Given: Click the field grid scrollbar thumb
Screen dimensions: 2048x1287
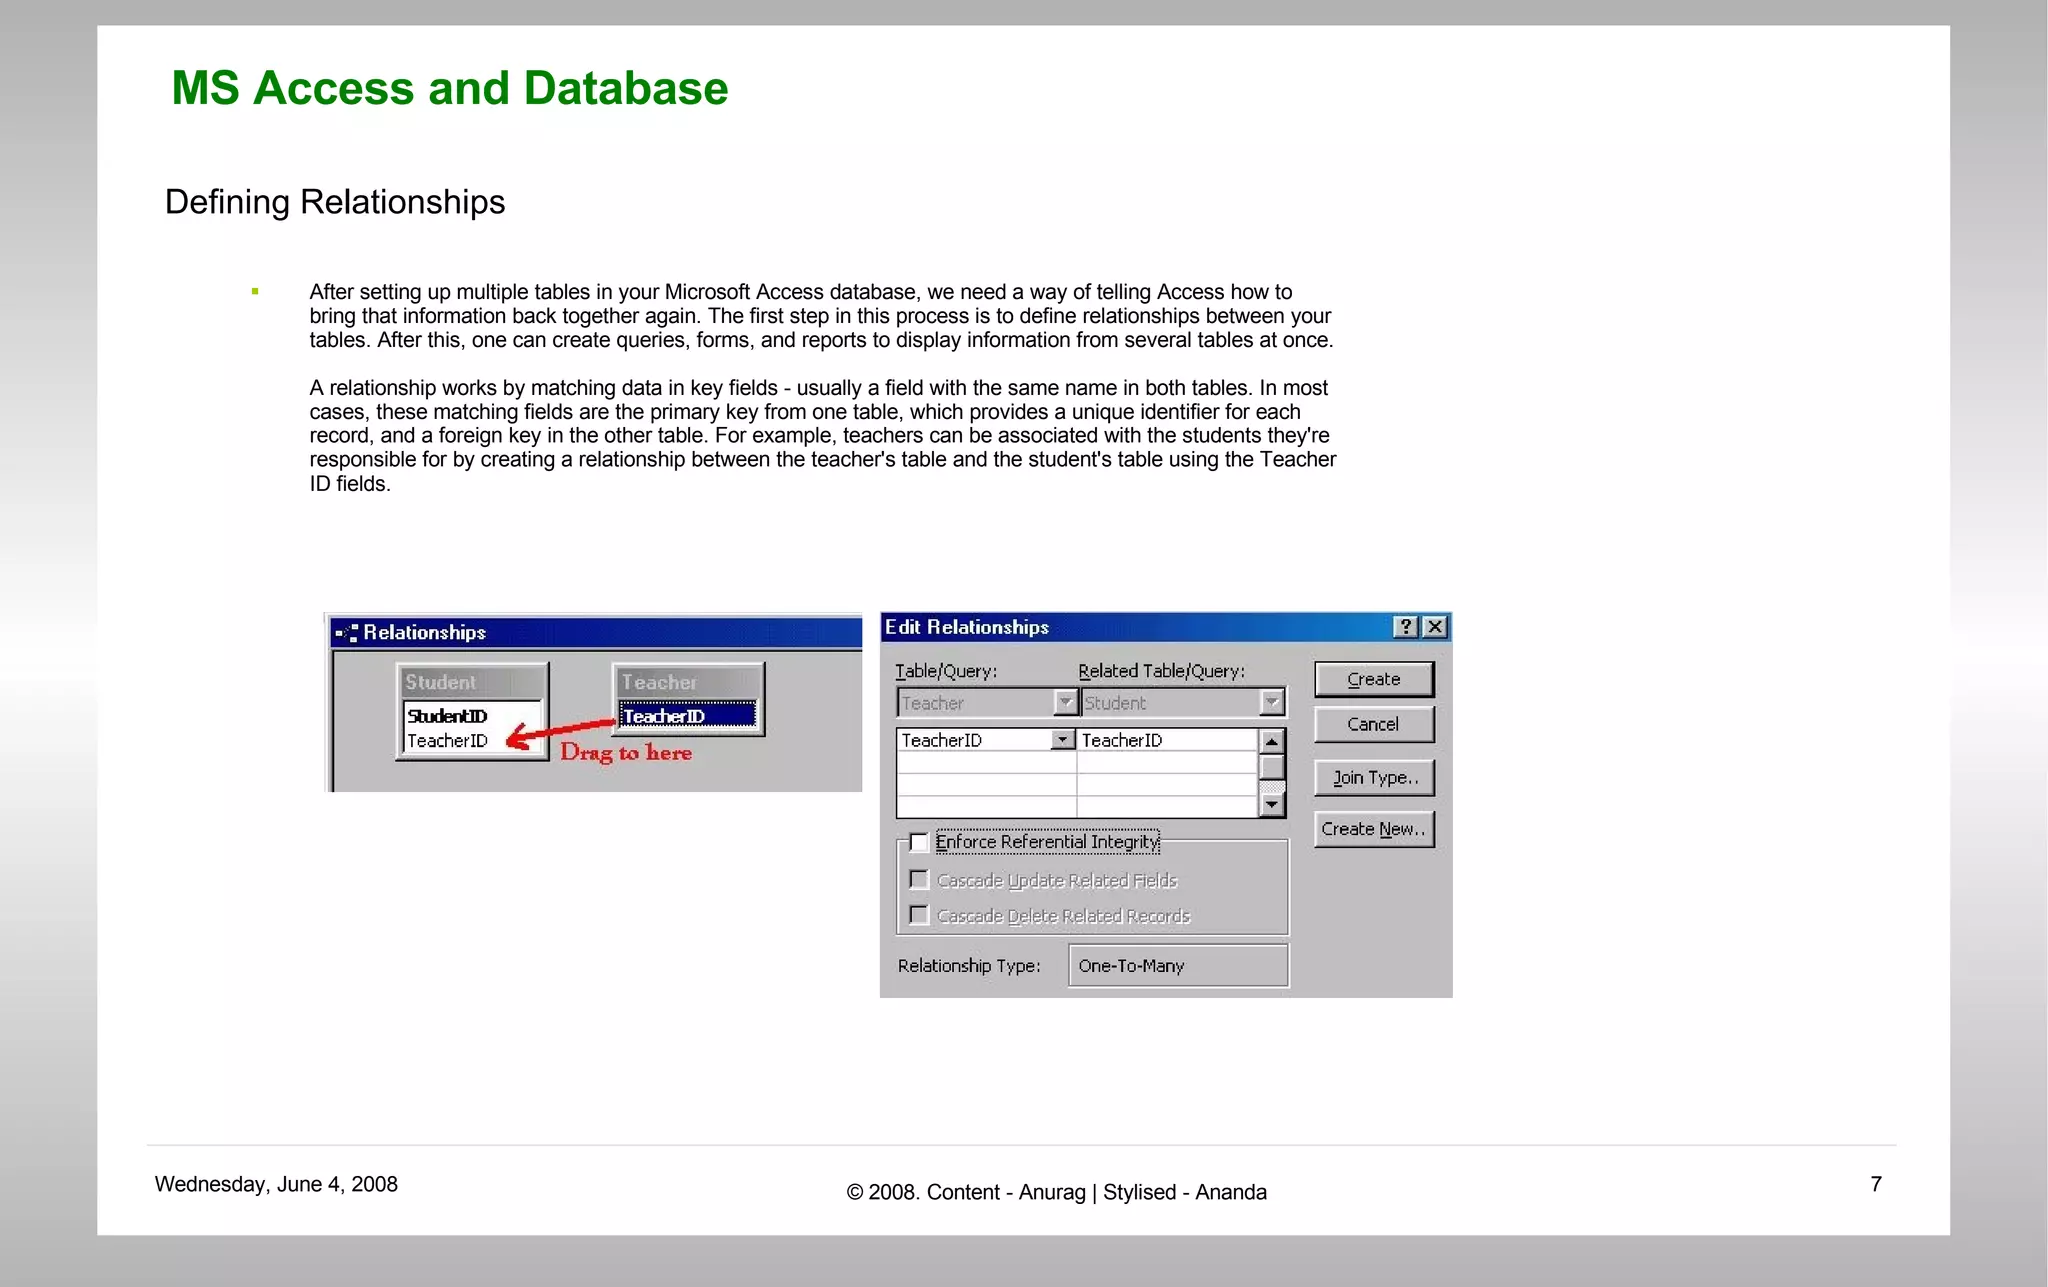Looking at the screenshot, I should 1271,768.
